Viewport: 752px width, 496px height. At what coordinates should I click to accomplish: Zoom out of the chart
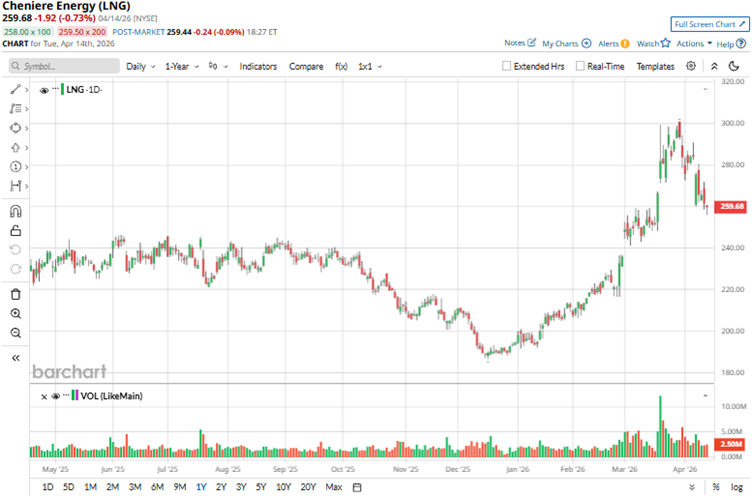(x=15, y=333)
